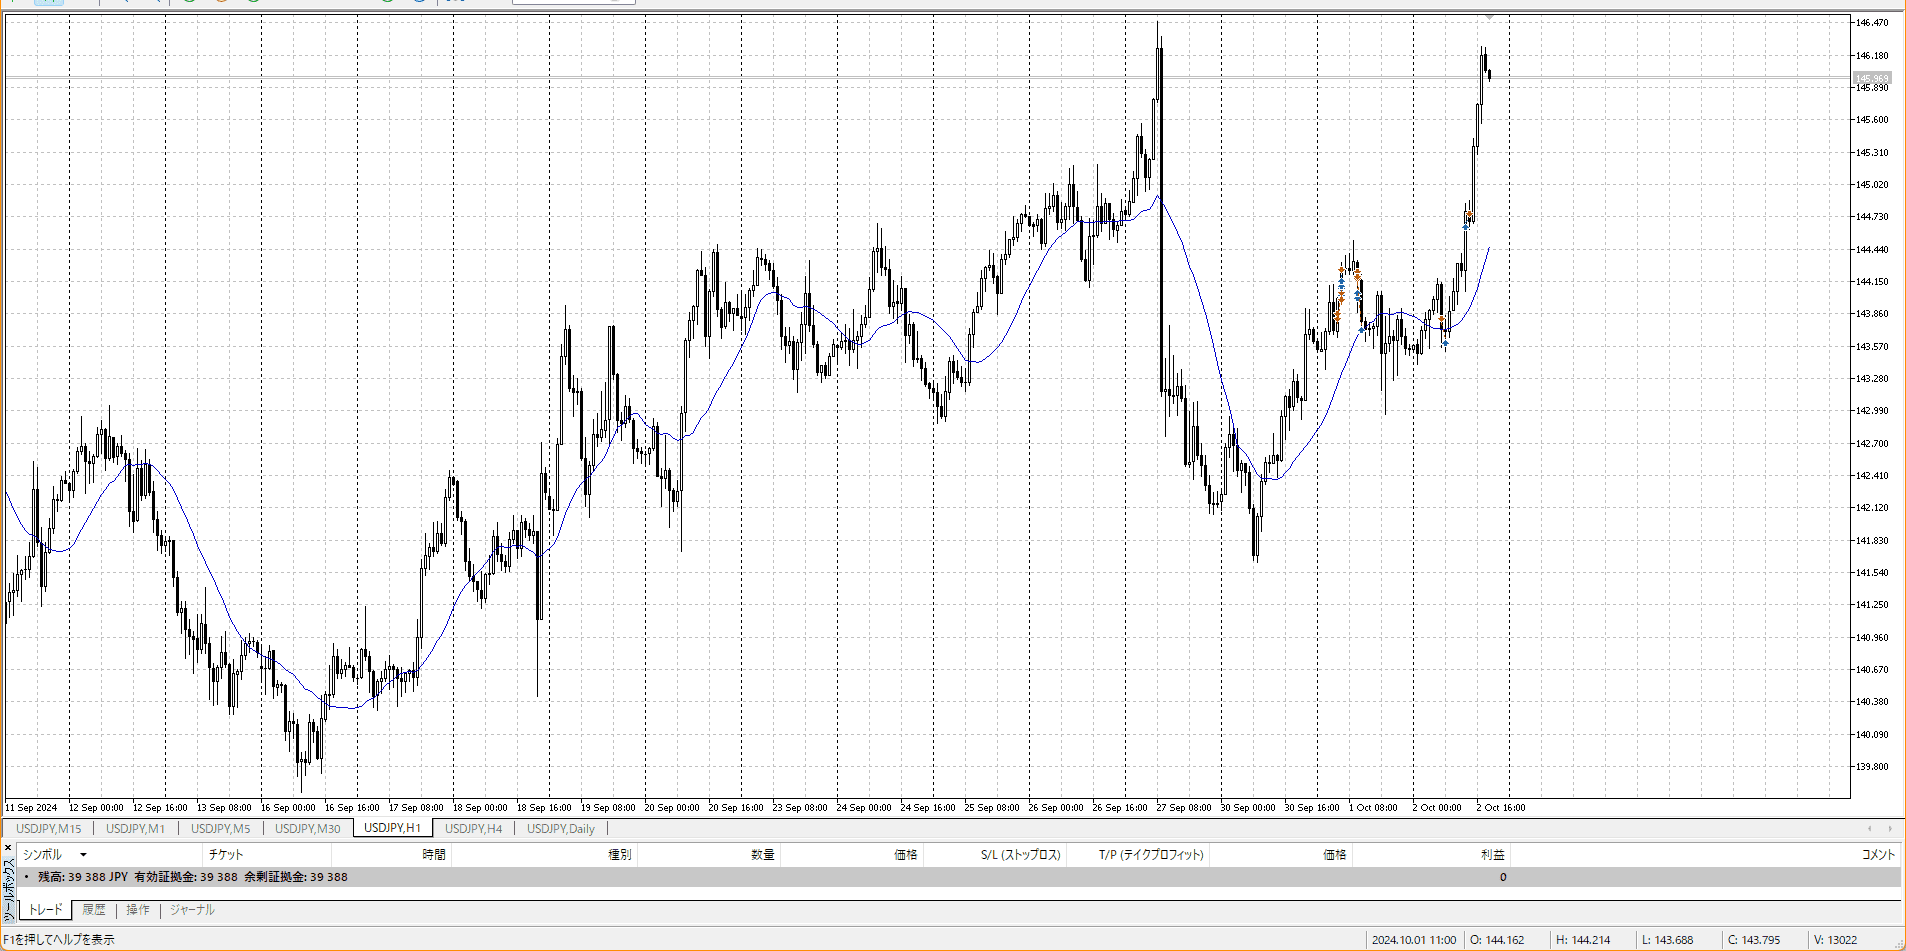This screenshot has width=1906, height=951.
Task: Open the シンボル column dropdown arrow
Action: click(83, 855)
